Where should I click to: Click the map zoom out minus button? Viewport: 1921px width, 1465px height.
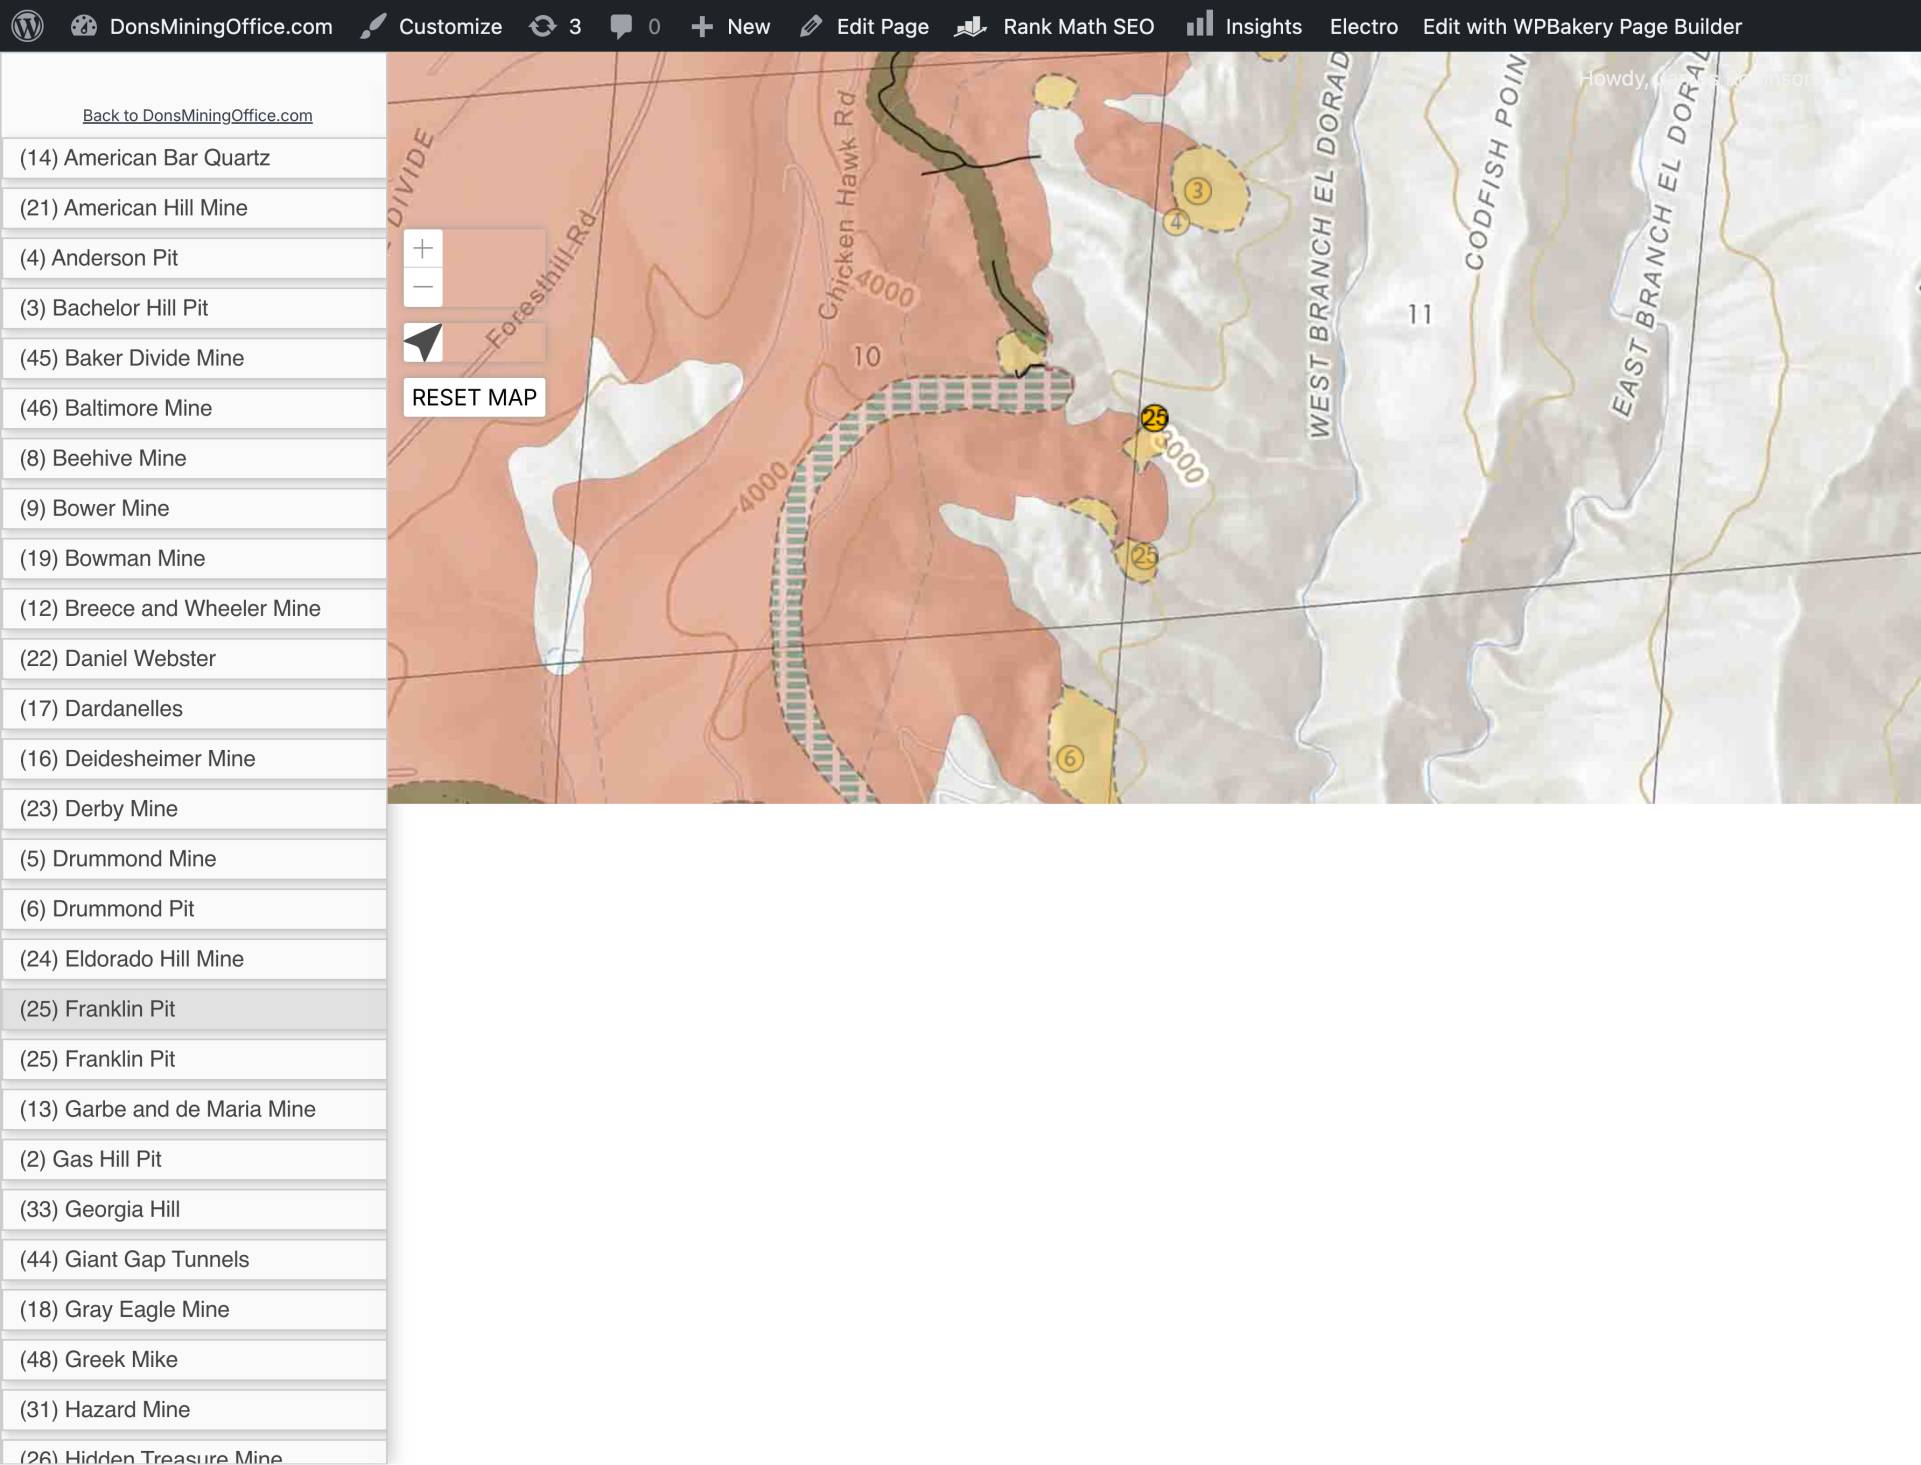point(423,287)
